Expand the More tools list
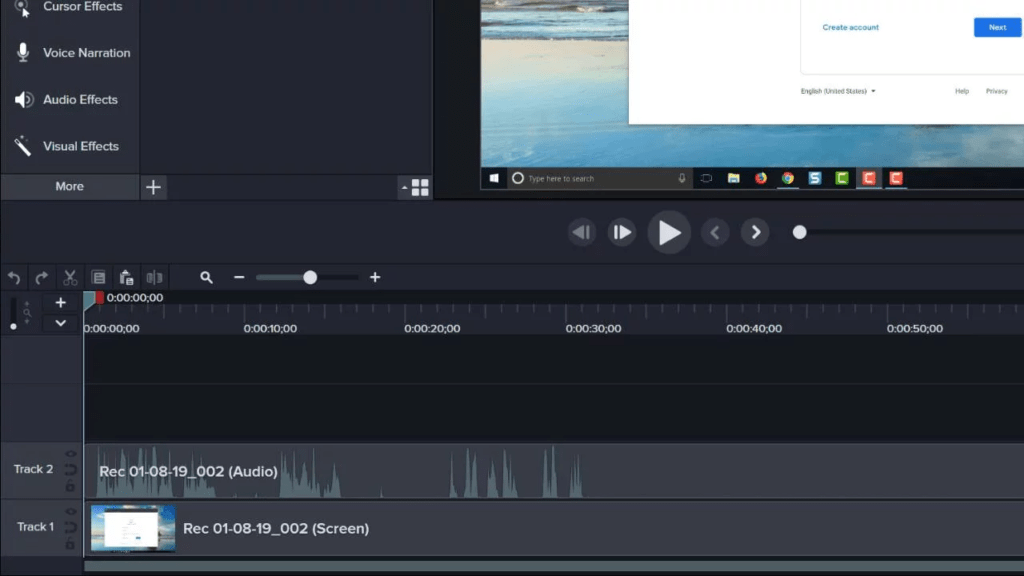This screenshot has width=1024, height=576. (x=69, y=187)
